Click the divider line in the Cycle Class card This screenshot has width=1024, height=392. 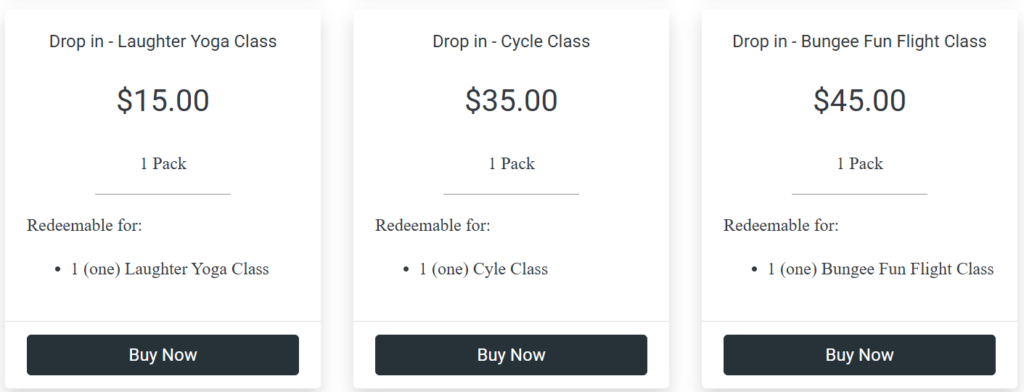(x=511, y=194)
